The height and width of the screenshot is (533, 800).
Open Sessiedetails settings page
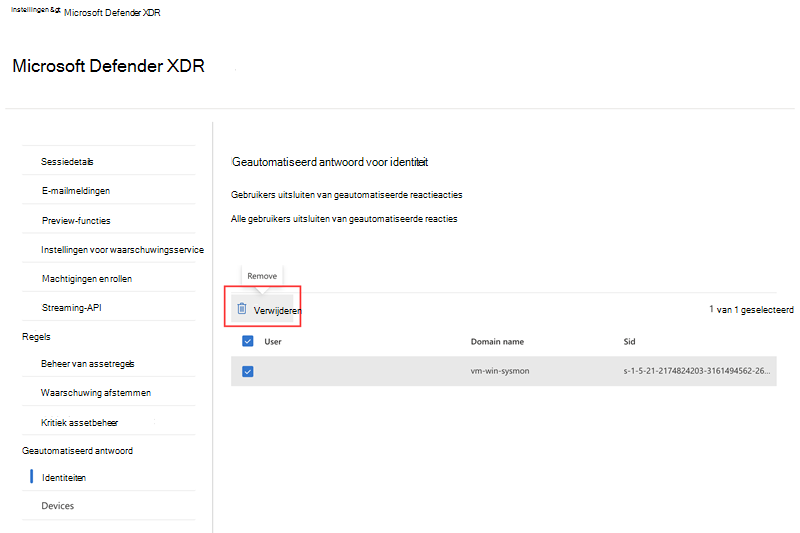pos(67,162)
